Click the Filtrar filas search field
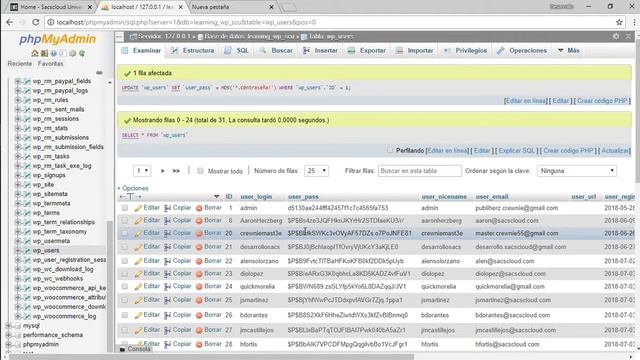Screen dimensions: 640x360 click(x=420, y=171)
